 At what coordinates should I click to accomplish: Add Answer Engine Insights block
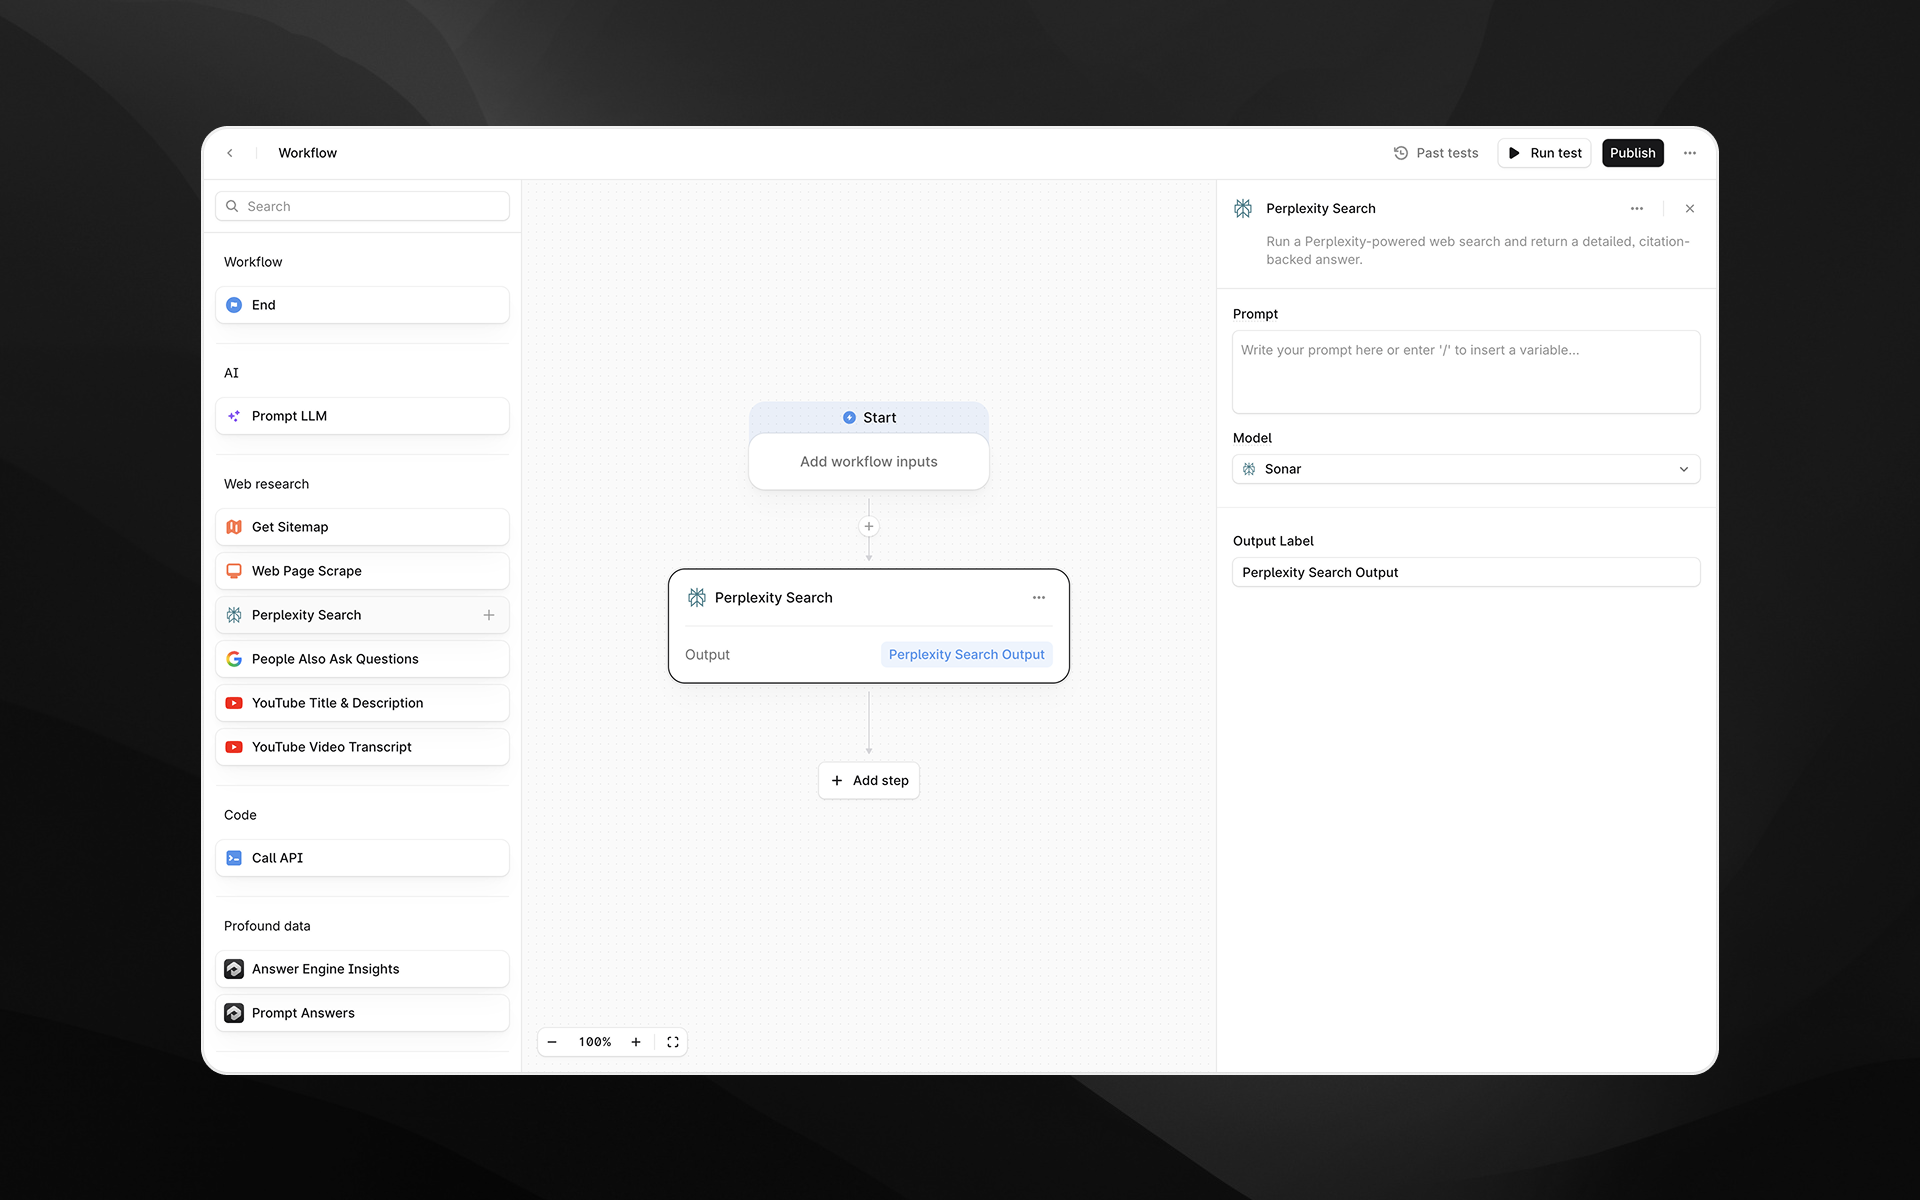[x=362, y=969]
